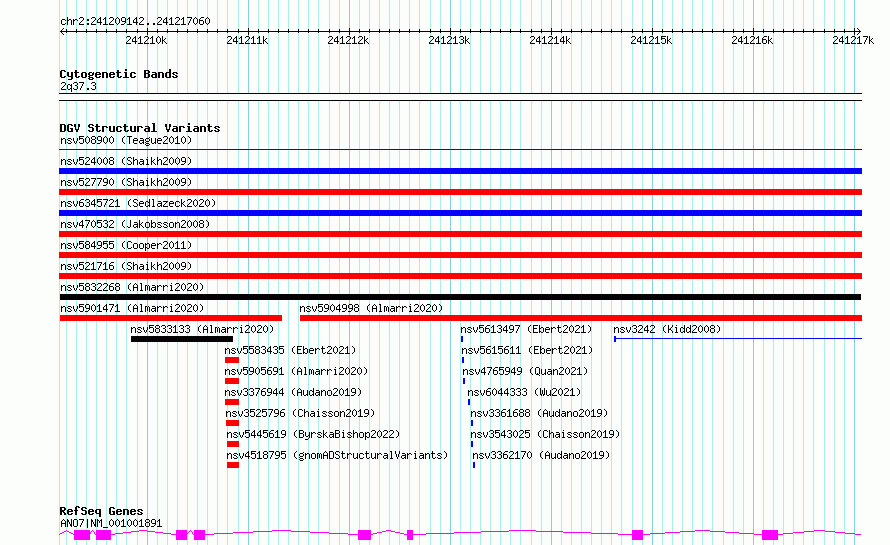Open nsv5904998 (Almarri2020) variant label
Image resolution: width=890 pixels, height=545 pixels.
pyautogui.click(x=371, y=308)
